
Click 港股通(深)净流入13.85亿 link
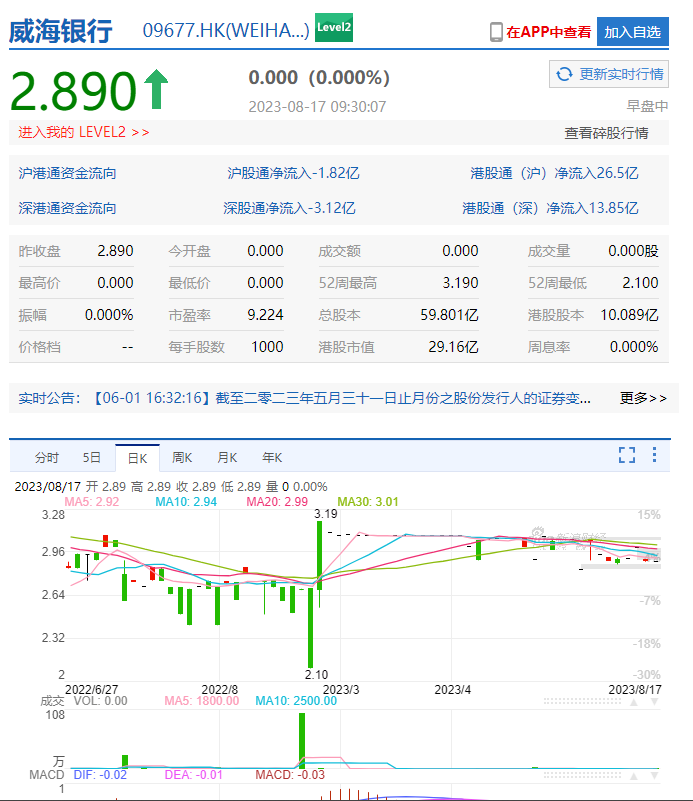coord(550,208)
